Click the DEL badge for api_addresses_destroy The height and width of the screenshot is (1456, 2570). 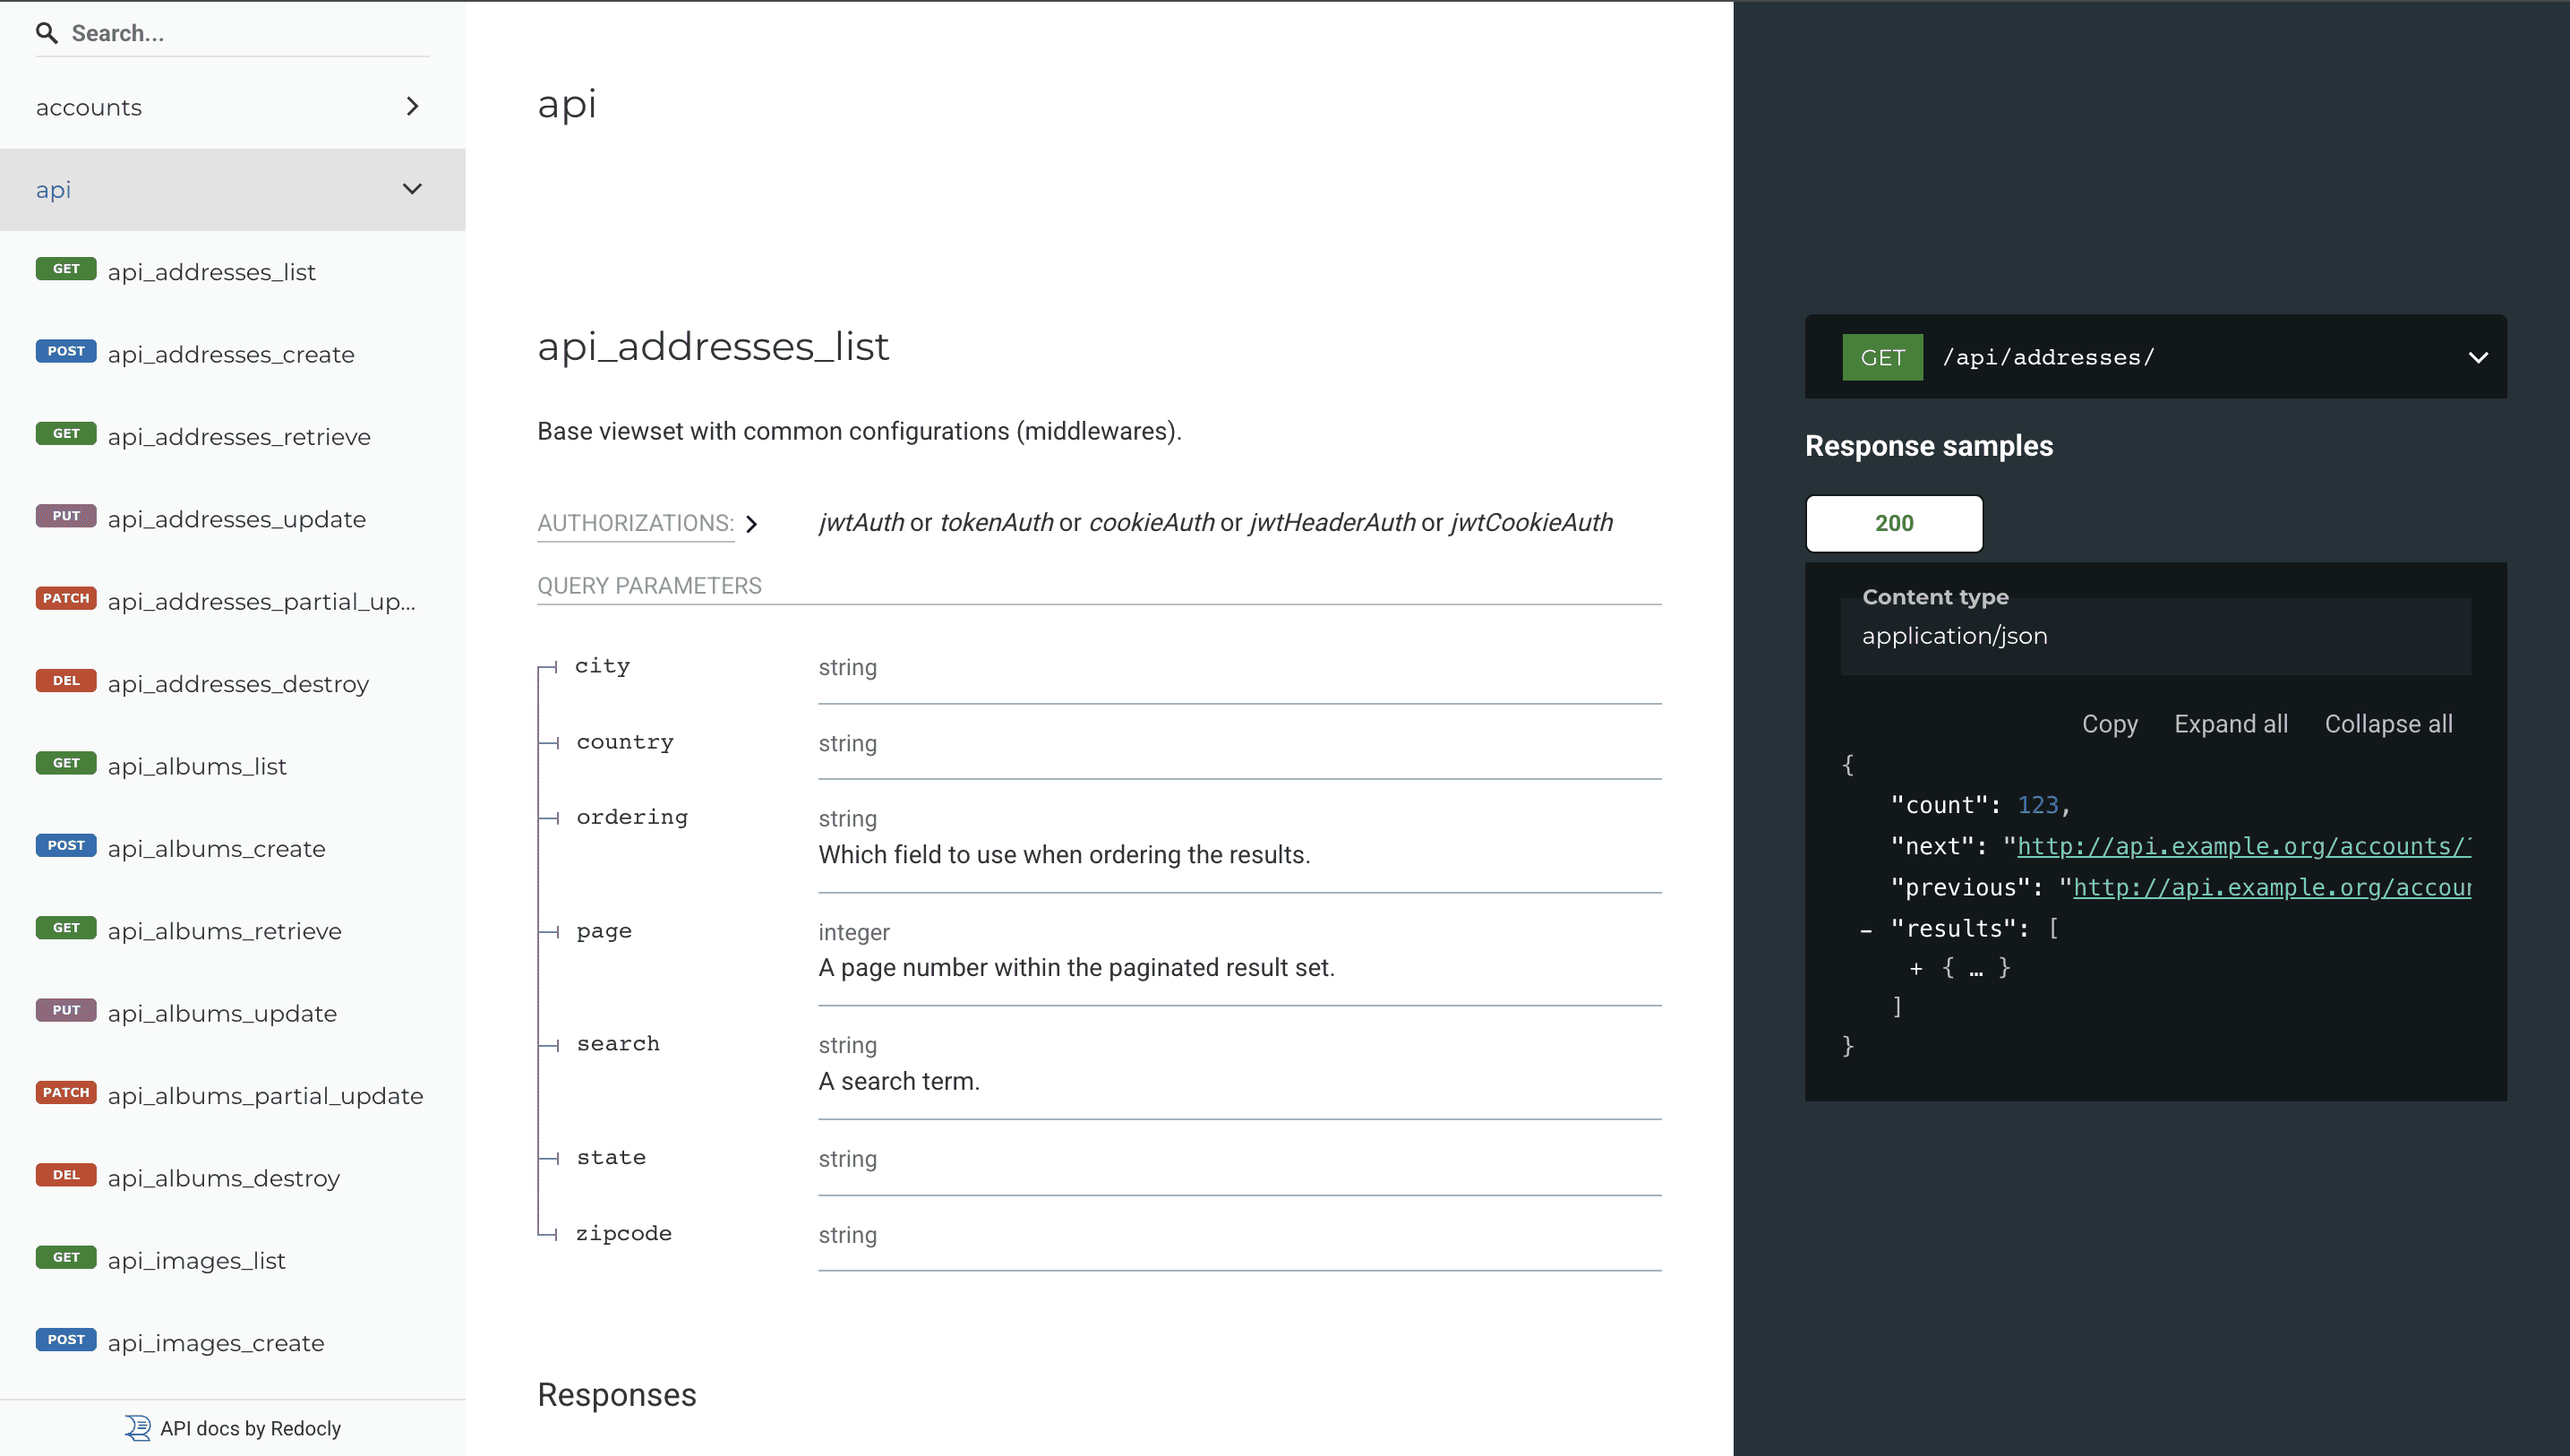pos(66,681)
